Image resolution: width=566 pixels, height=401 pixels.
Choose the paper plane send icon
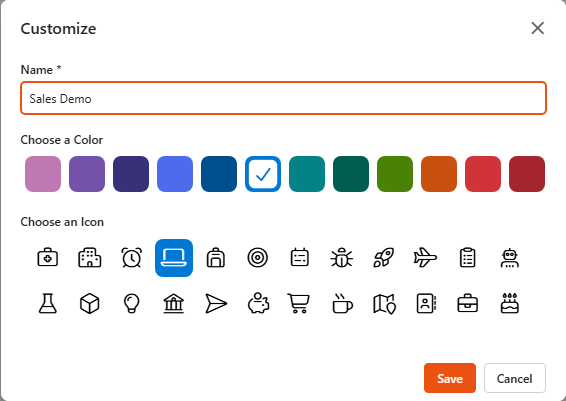[x=216, y=303]
